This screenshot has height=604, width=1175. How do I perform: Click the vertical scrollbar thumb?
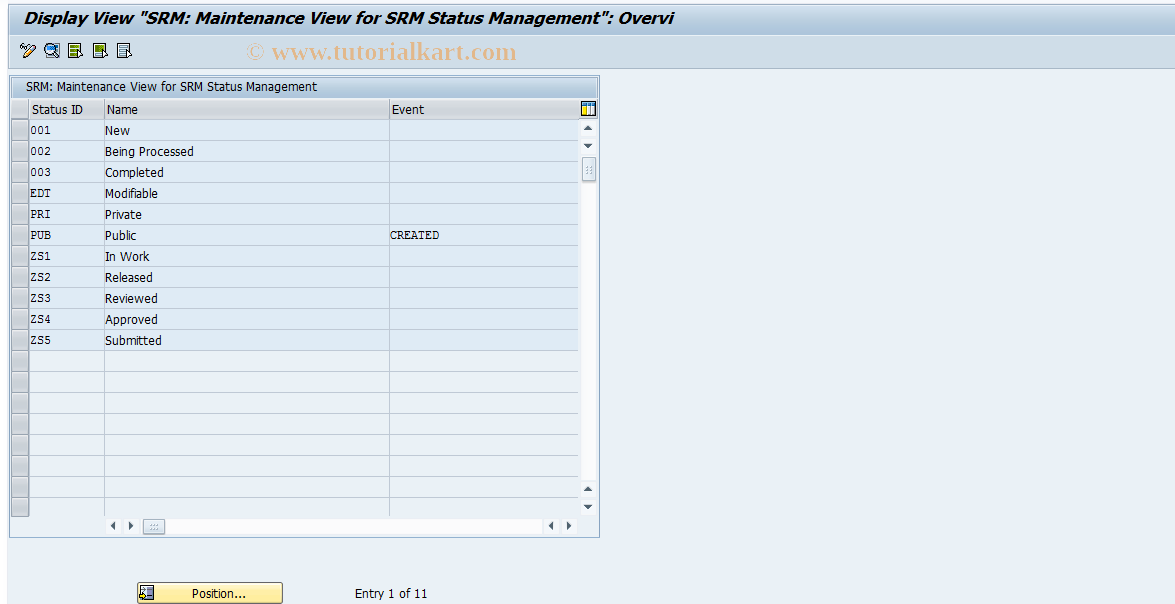pos(588,169)
